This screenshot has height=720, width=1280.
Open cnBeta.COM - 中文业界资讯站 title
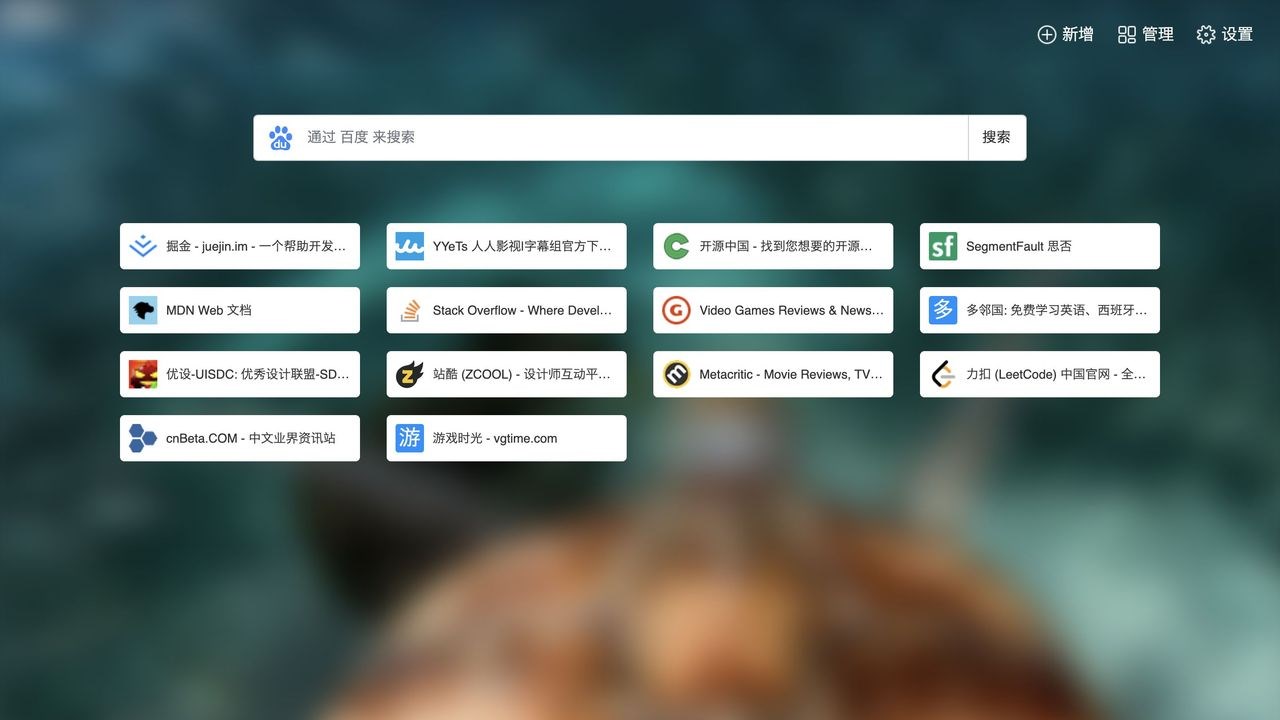point(251,438)
